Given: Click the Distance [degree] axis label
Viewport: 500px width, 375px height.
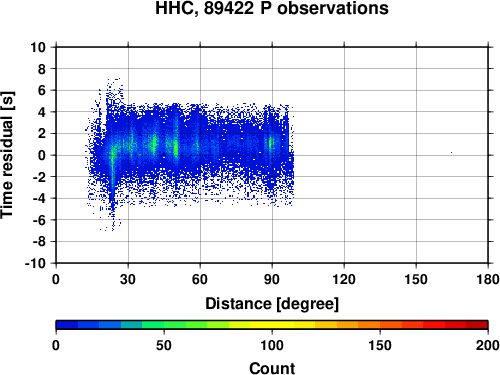Looking at the screenshot, I should 272,304.
